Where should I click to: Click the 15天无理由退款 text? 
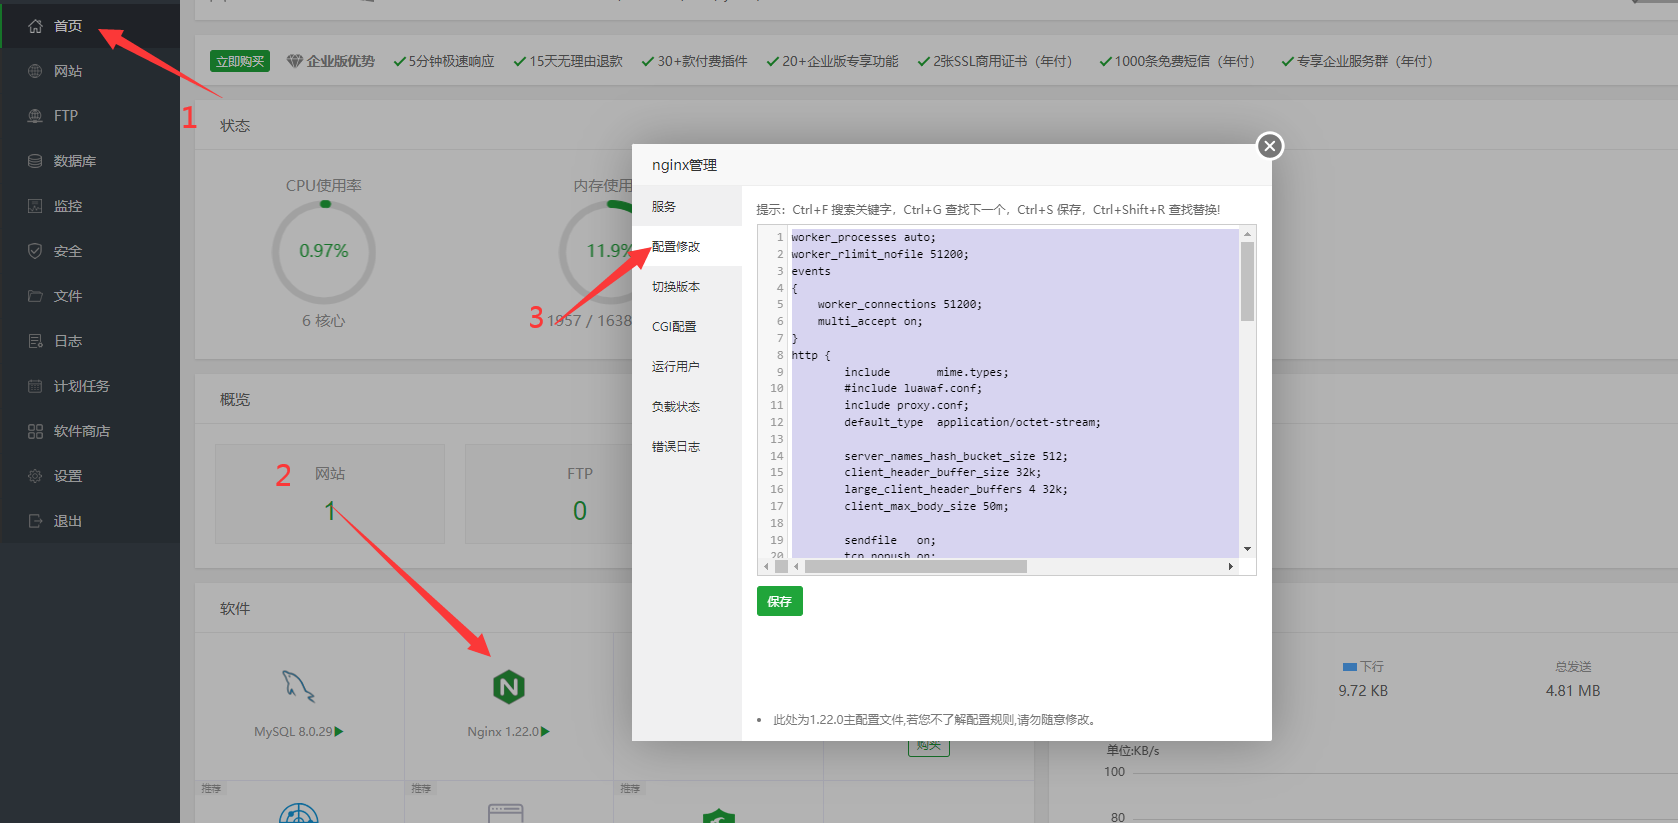click(576, 61)
